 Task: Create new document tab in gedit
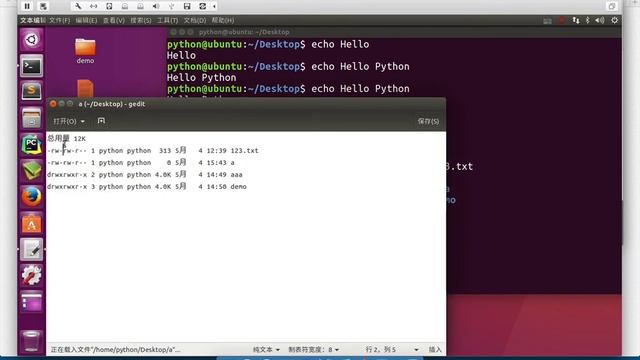point(101,121)
